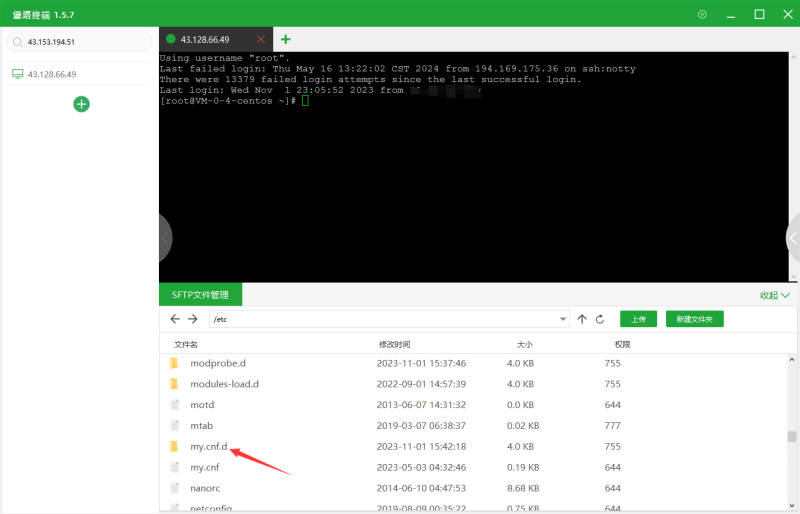Collapse the left sidebar with semicircle arrow handle
800x514 pixels.
165,237
